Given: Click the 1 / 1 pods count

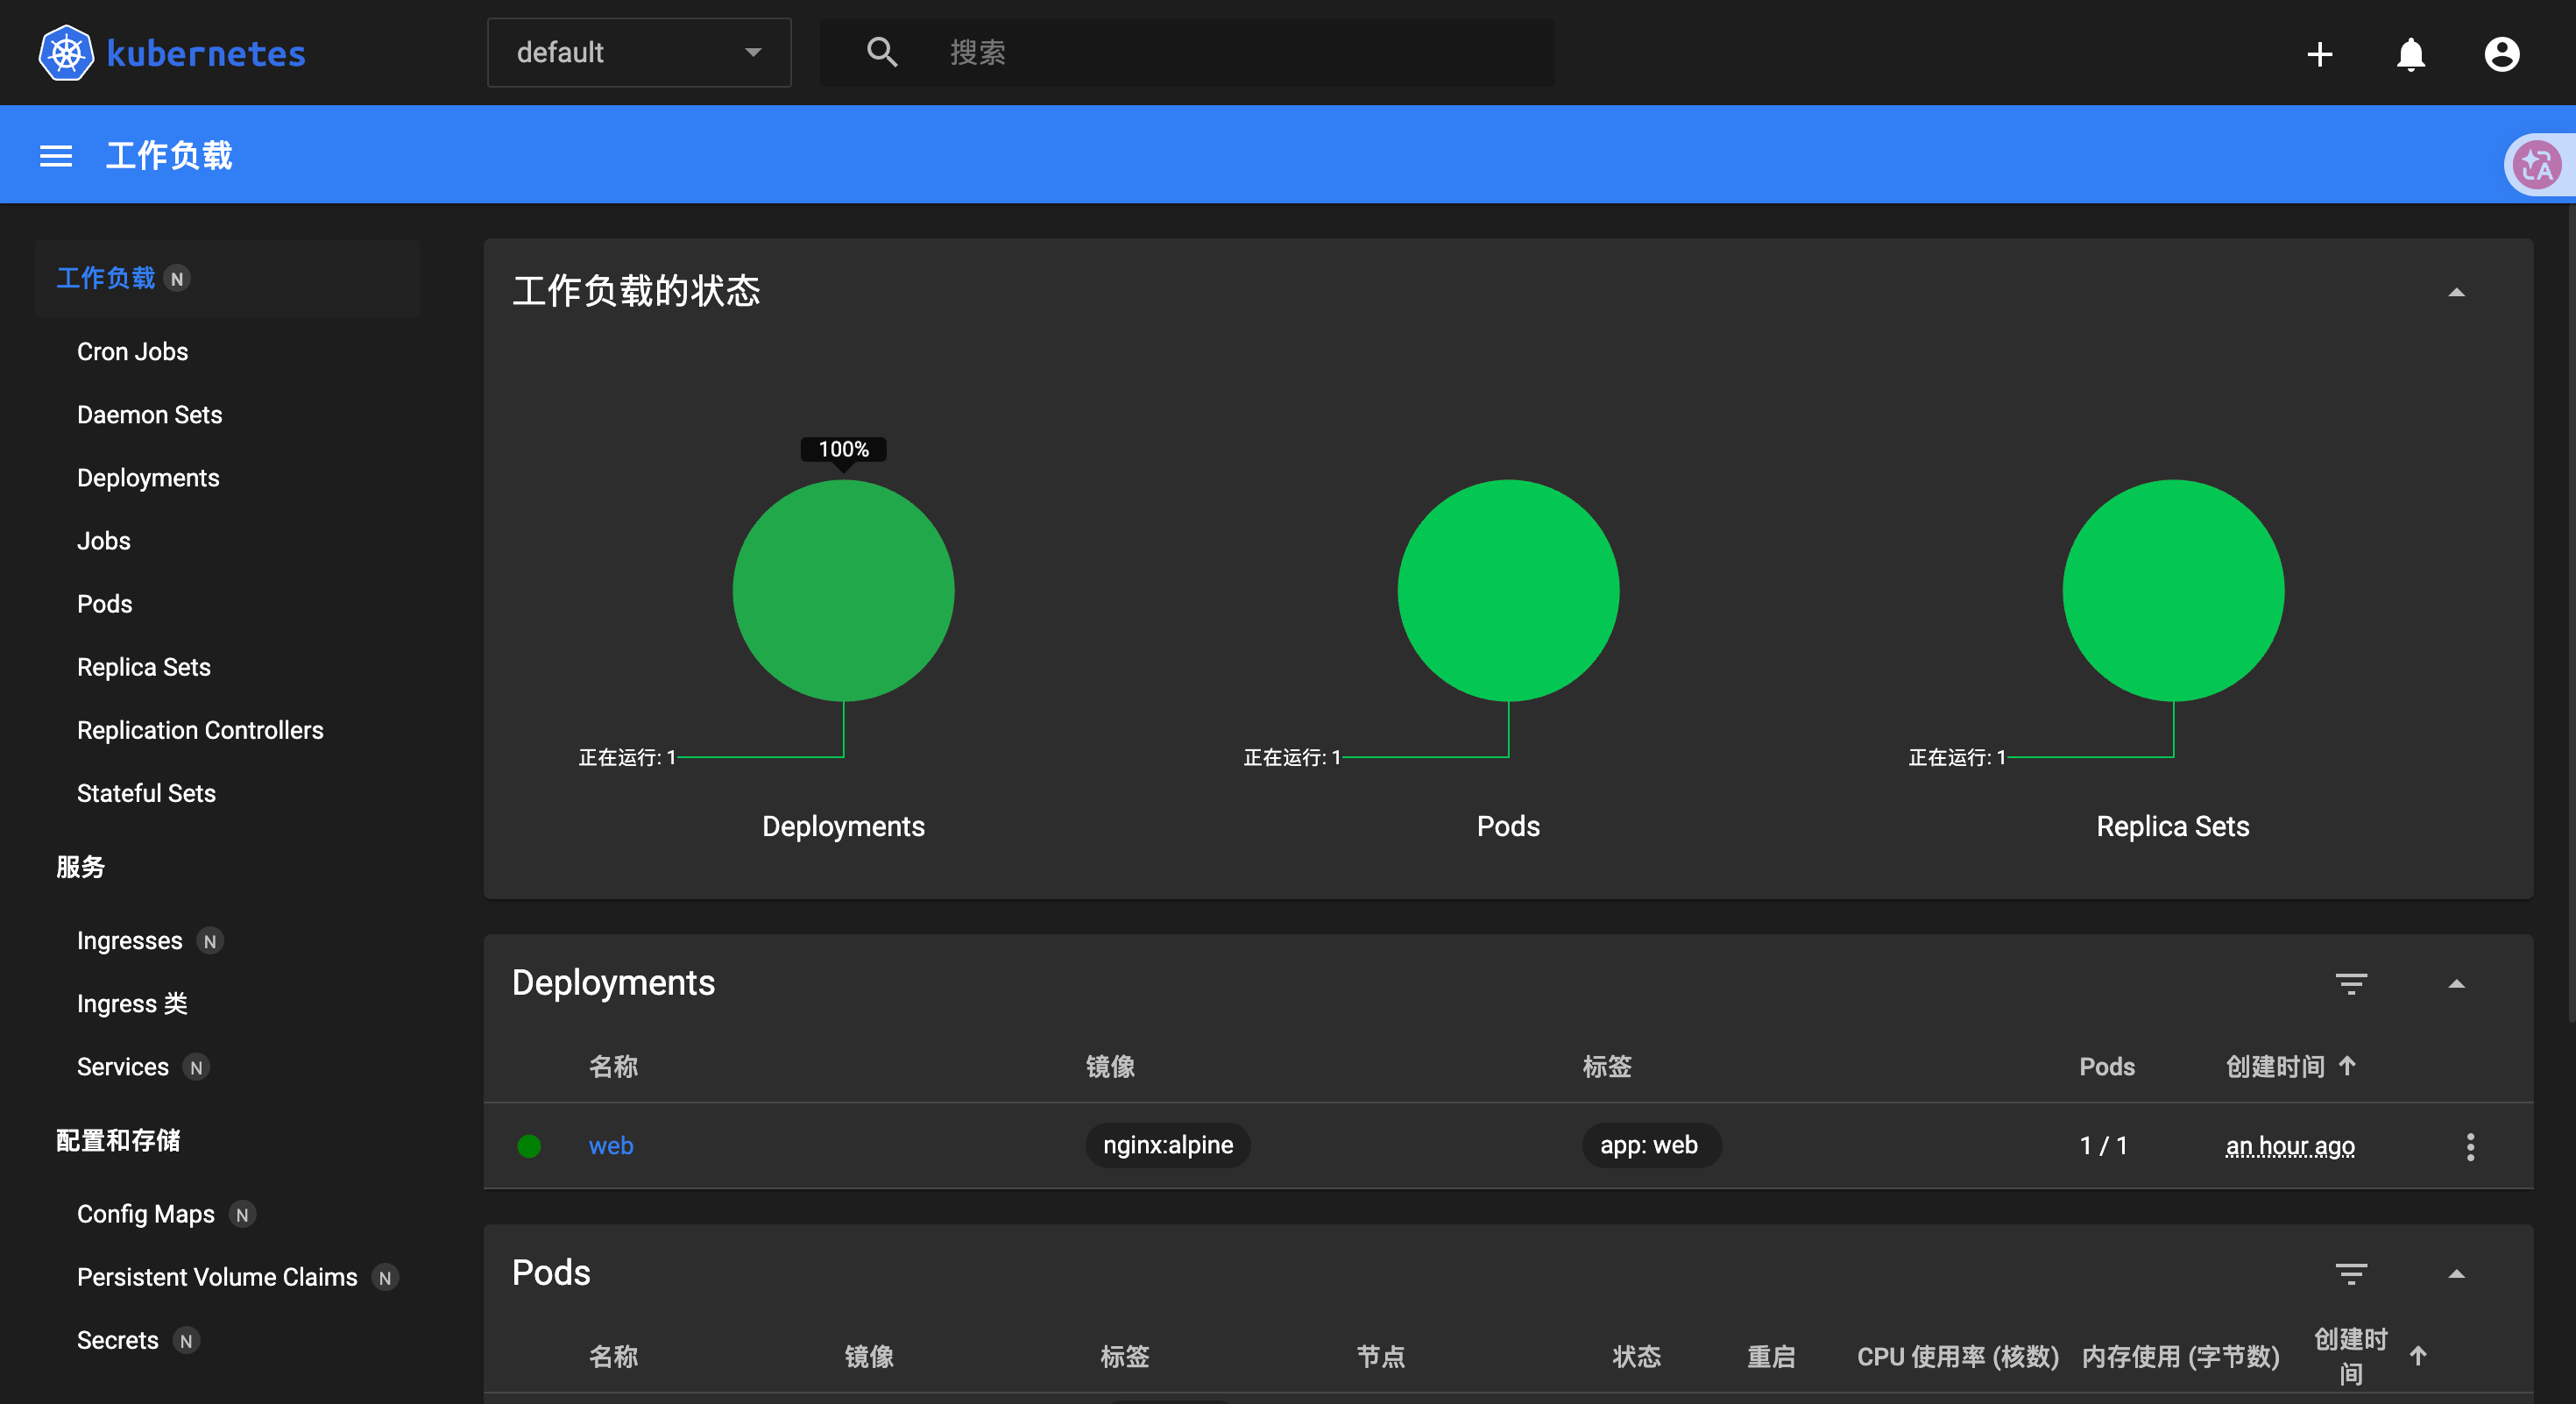Looking at the screenshot, I should point(2104,1146).
